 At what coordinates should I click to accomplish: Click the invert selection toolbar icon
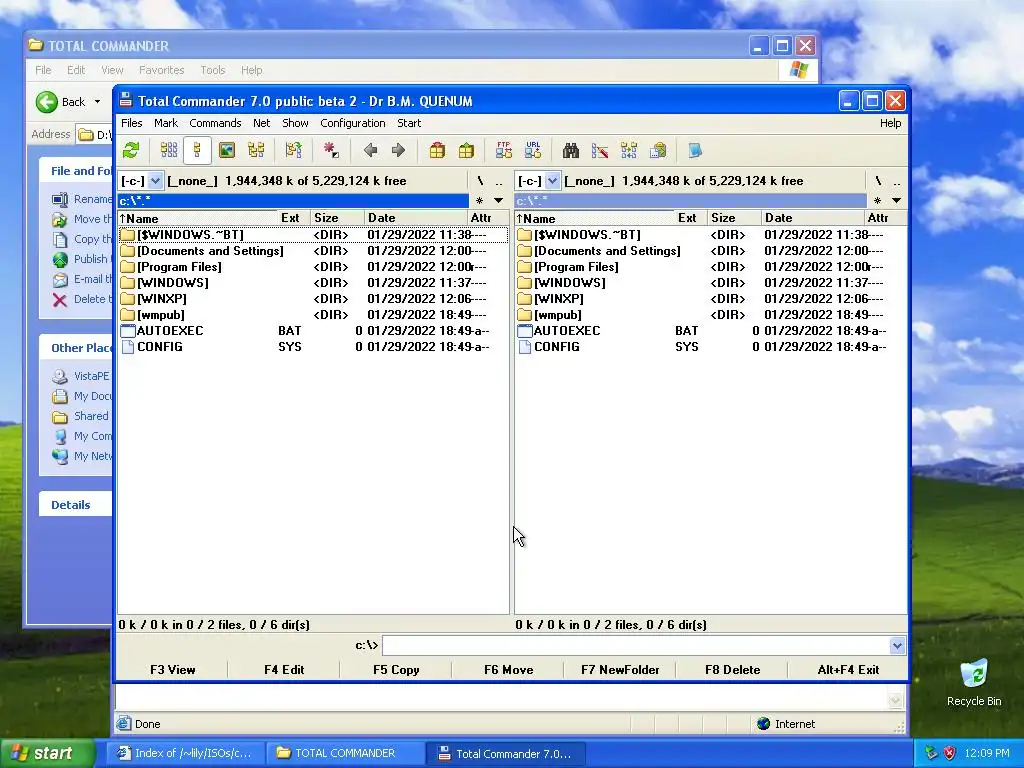[293, 151]
